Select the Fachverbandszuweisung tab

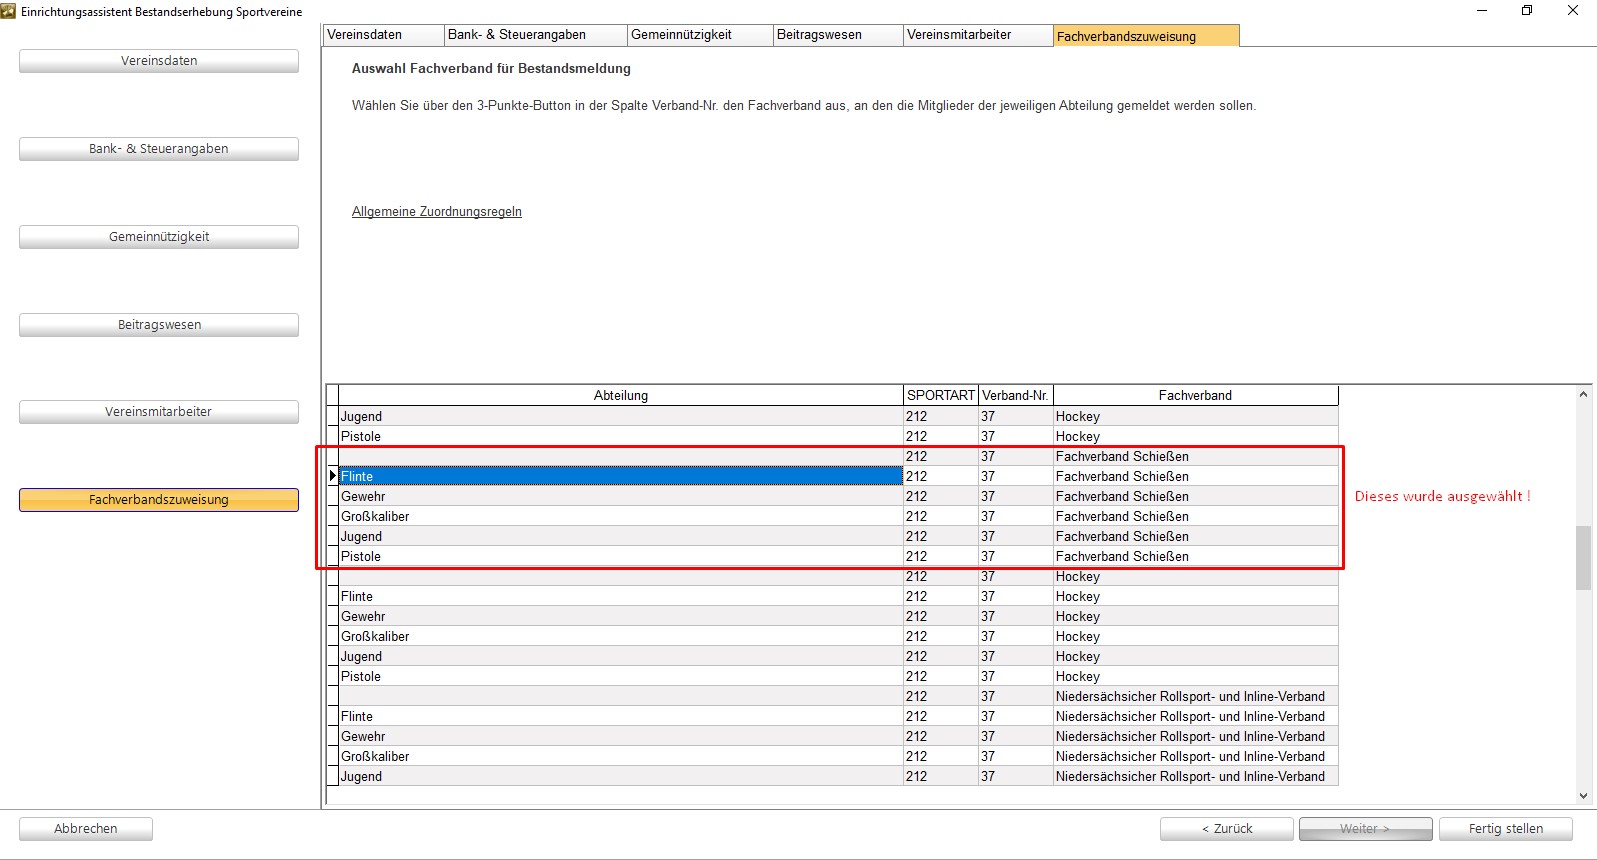coord(1146,36)
